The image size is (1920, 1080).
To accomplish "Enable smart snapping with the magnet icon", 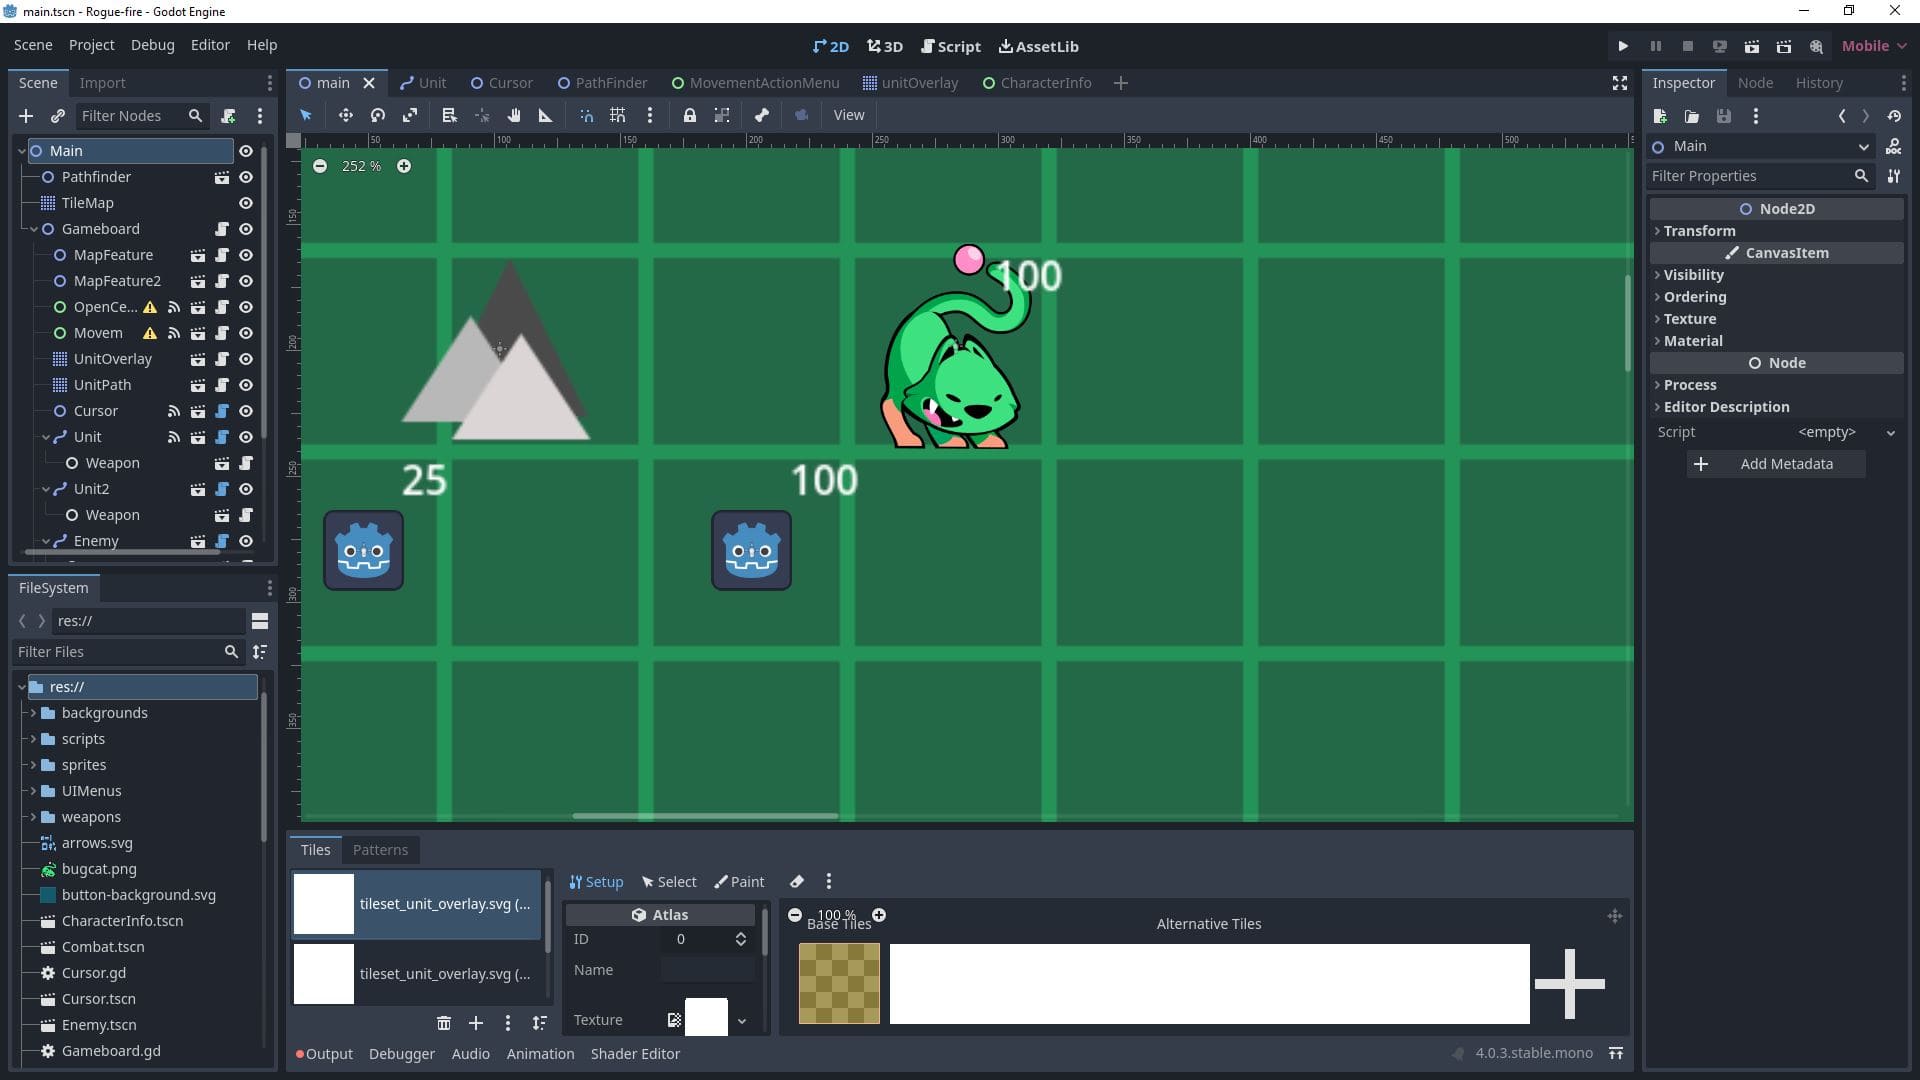I will [586, 115].
